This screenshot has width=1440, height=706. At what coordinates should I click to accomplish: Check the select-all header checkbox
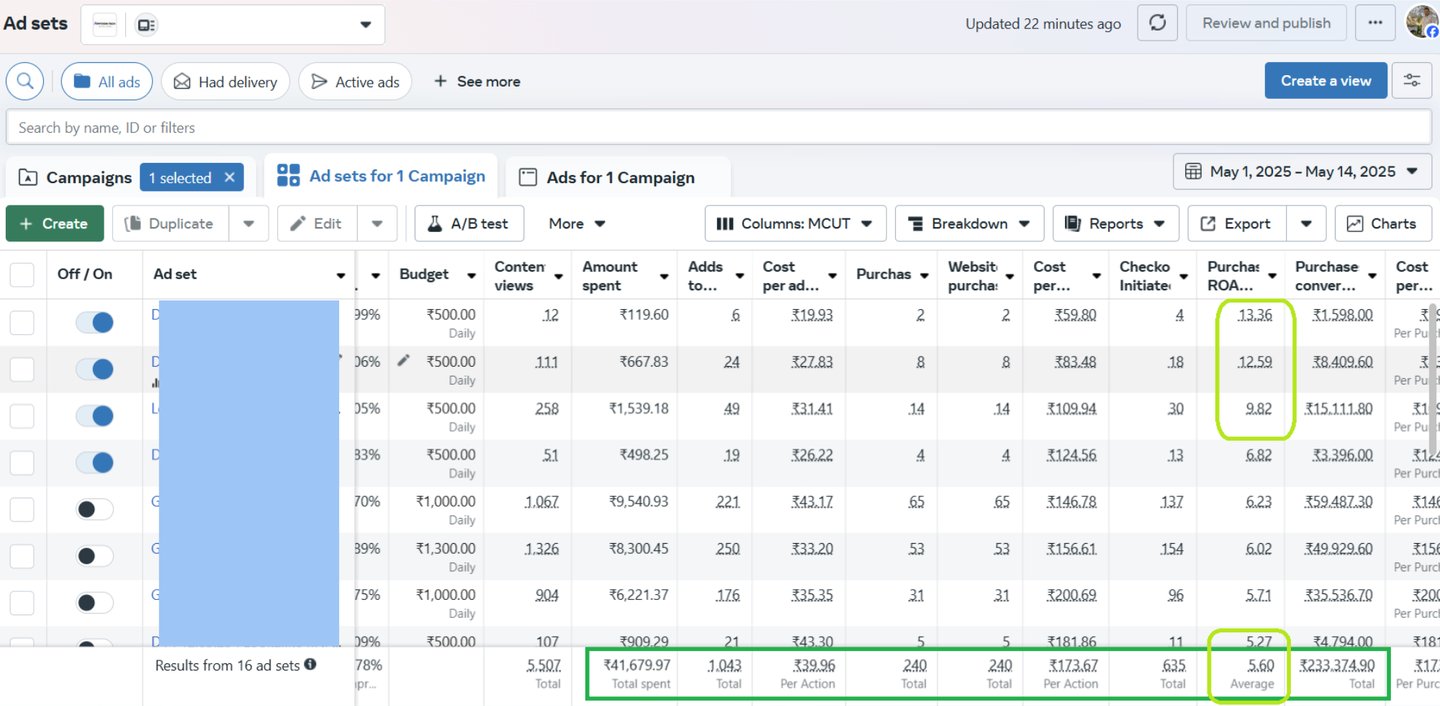22,275
